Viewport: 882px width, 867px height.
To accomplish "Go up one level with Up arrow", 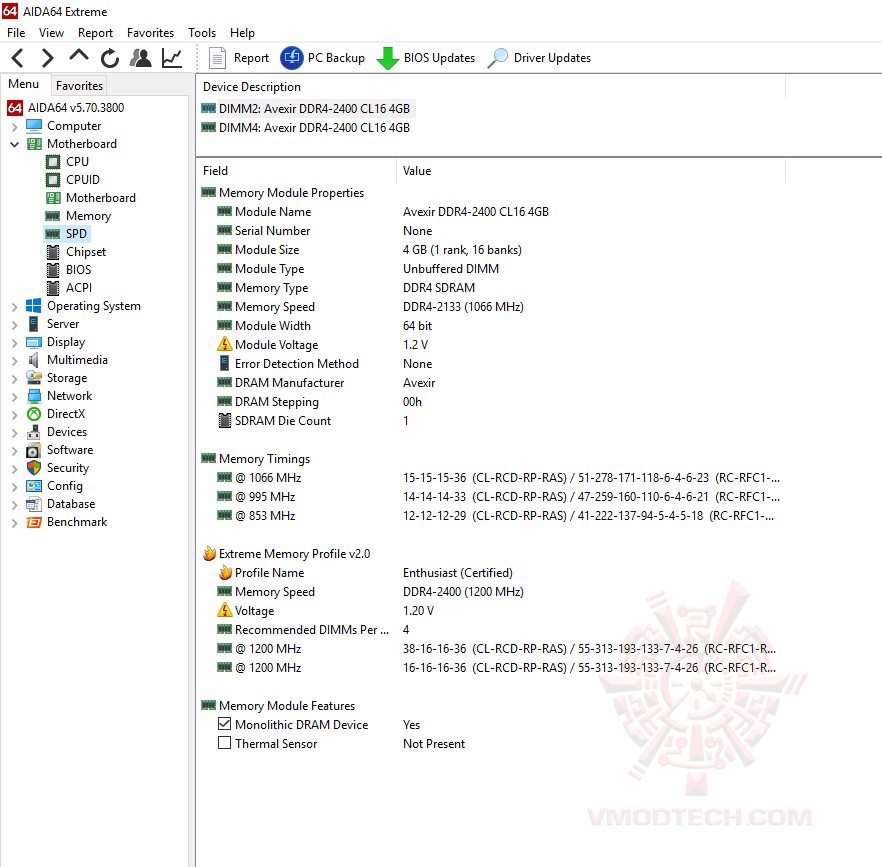I will [79, 56].
